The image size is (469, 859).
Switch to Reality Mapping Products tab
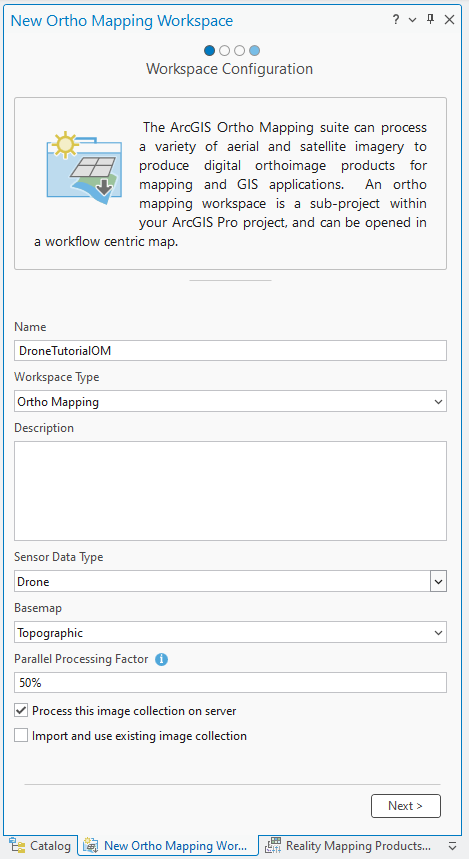[348, 845]
